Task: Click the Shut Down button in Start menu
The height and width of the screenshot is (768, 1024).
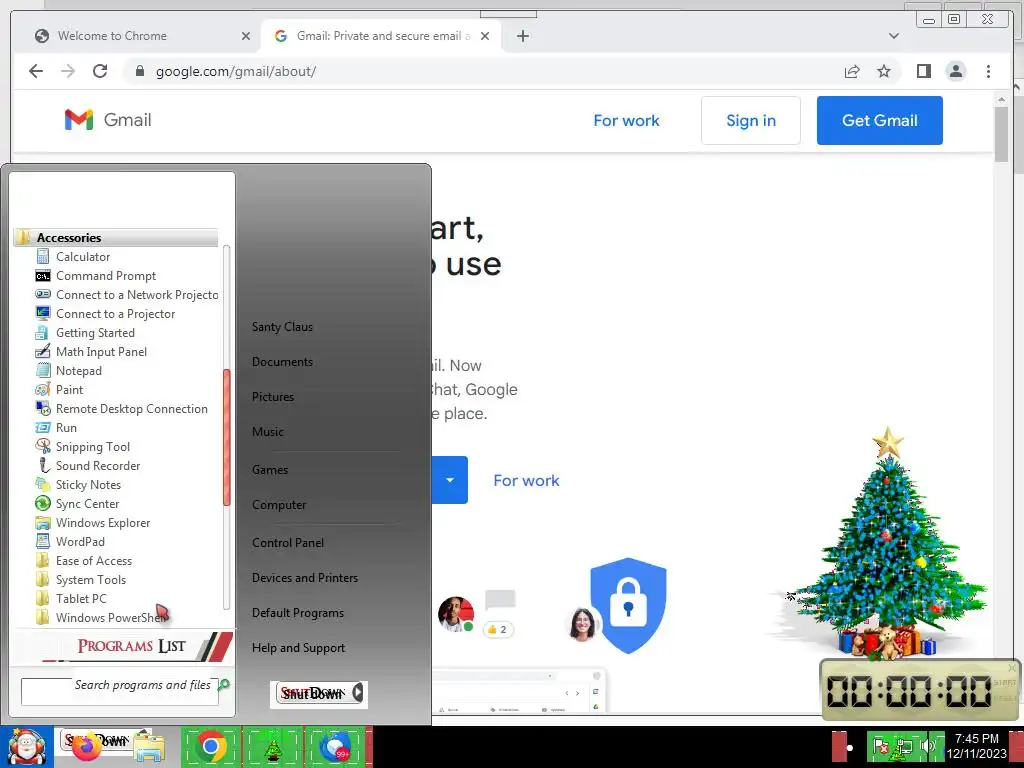Action: (312, 694)
